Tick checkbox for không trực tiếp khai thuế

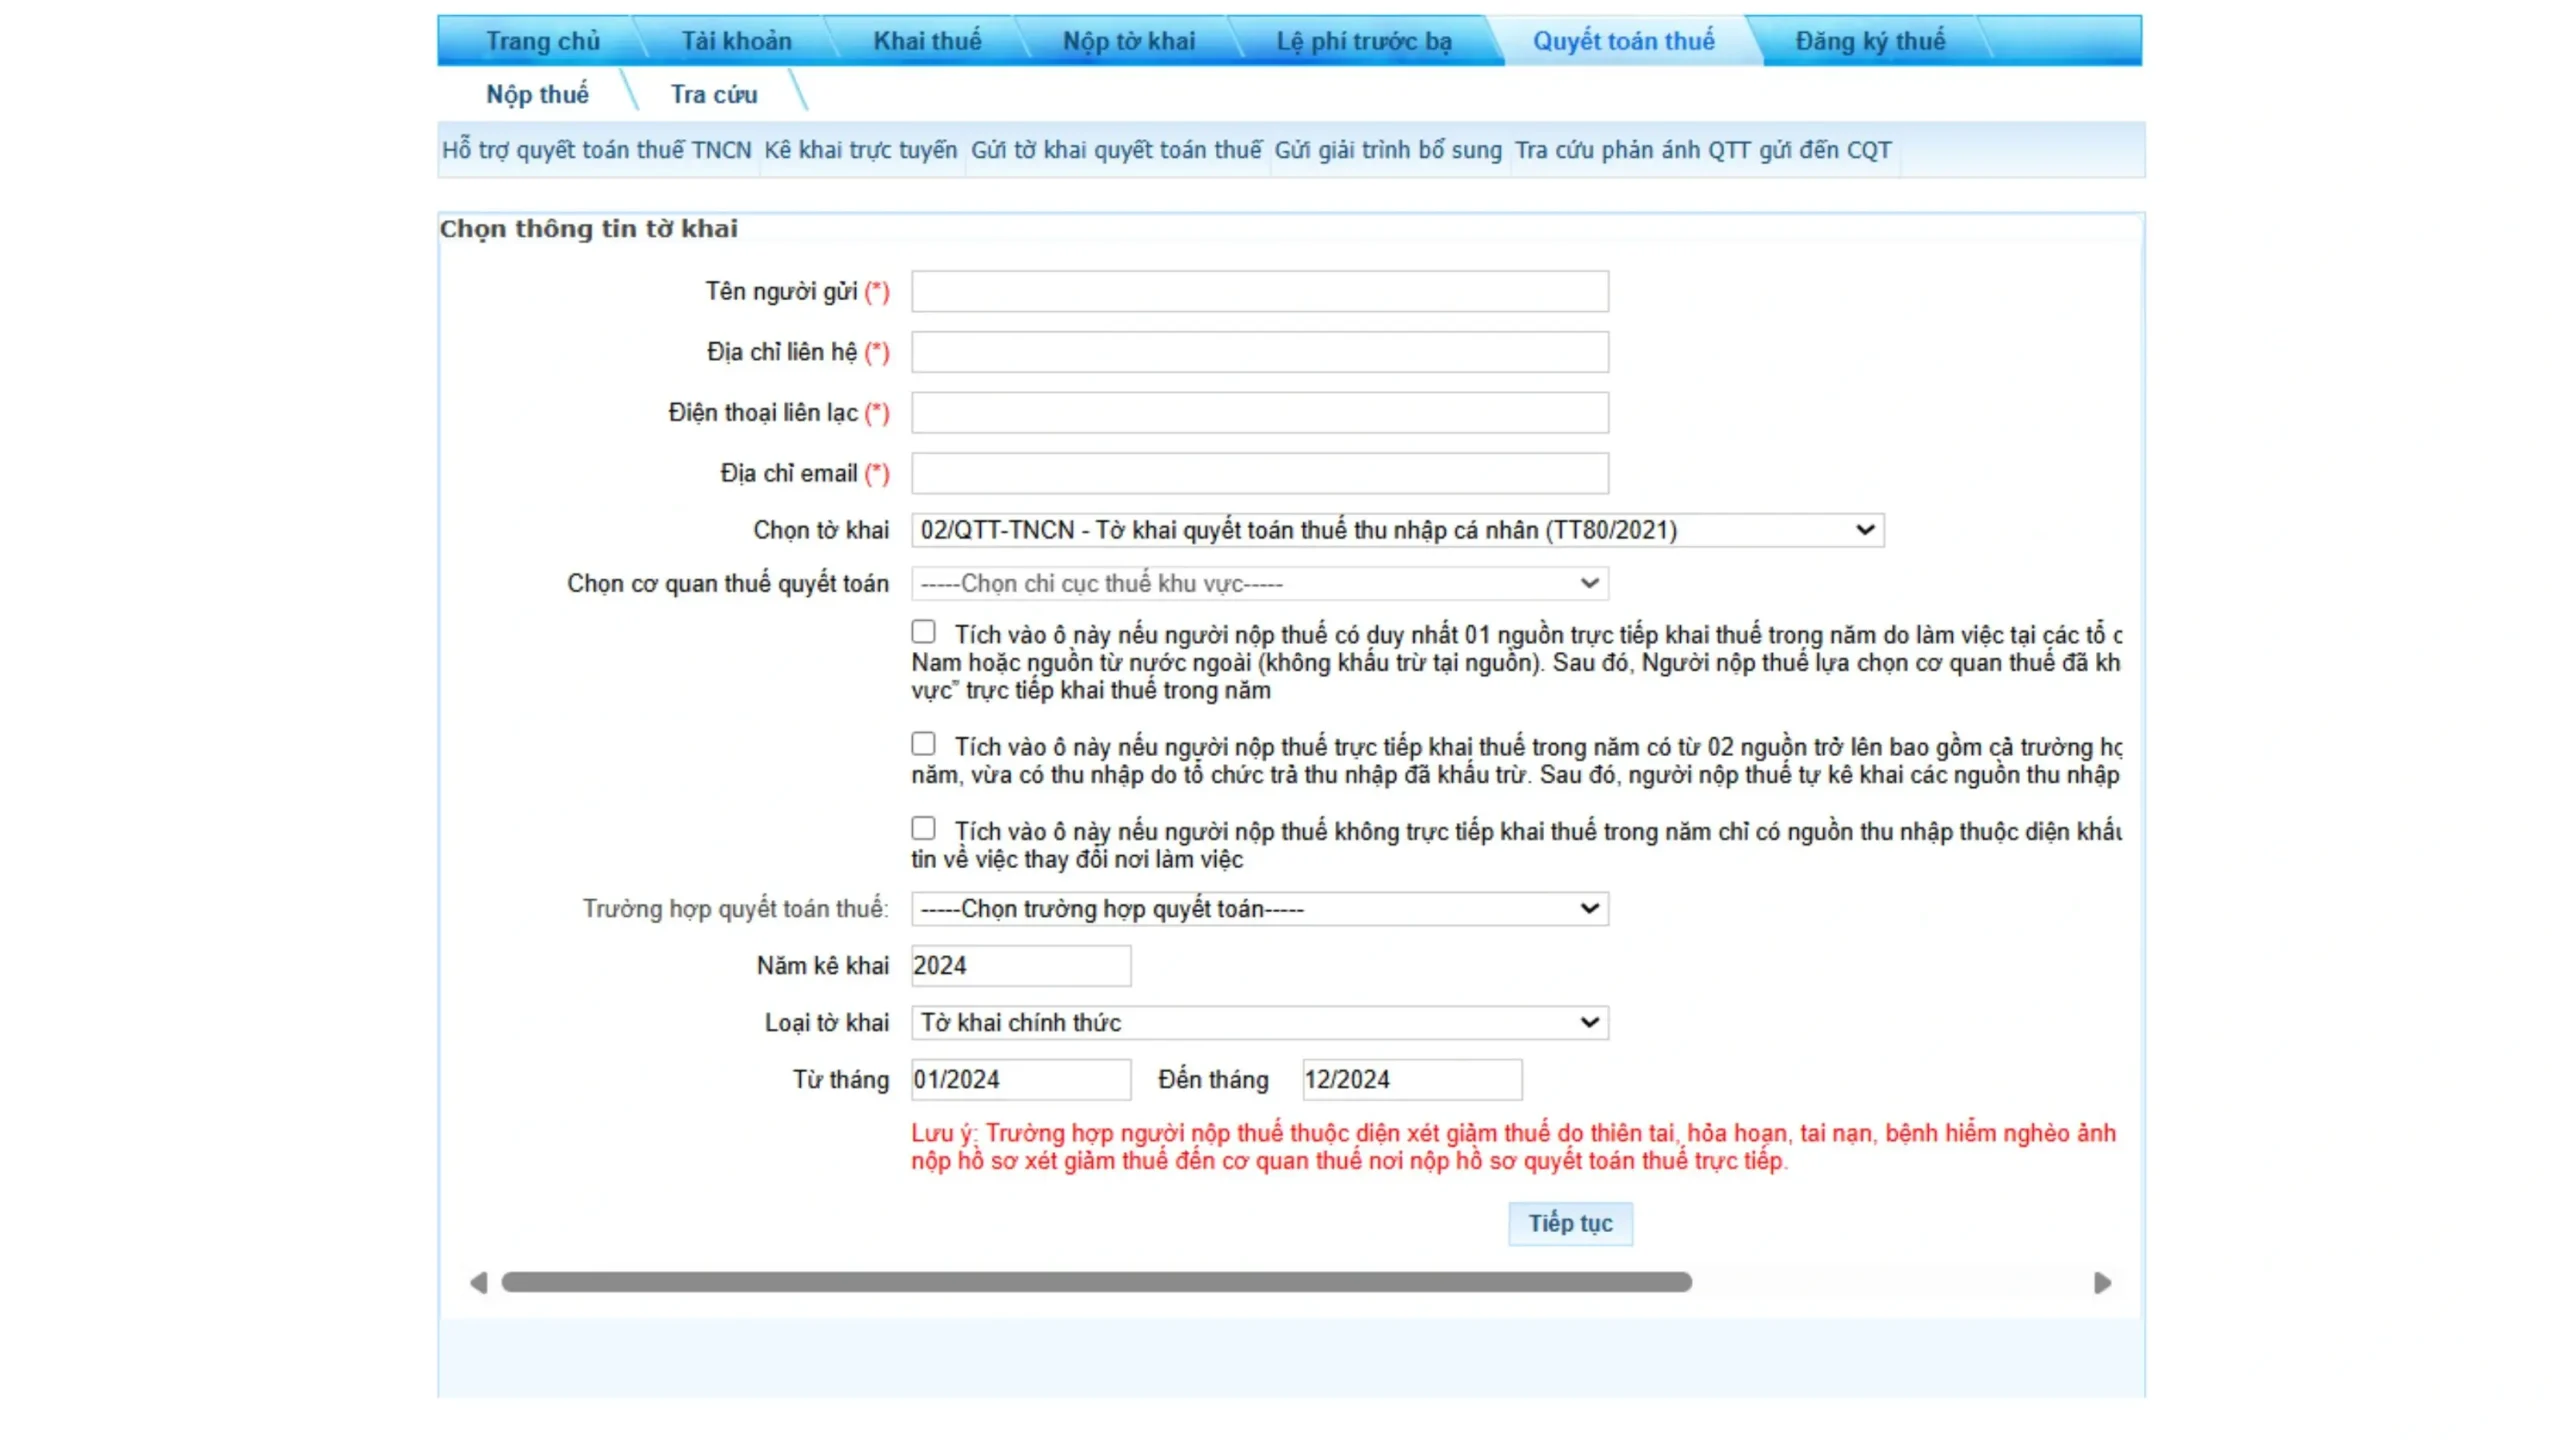(x=923, y=828)
